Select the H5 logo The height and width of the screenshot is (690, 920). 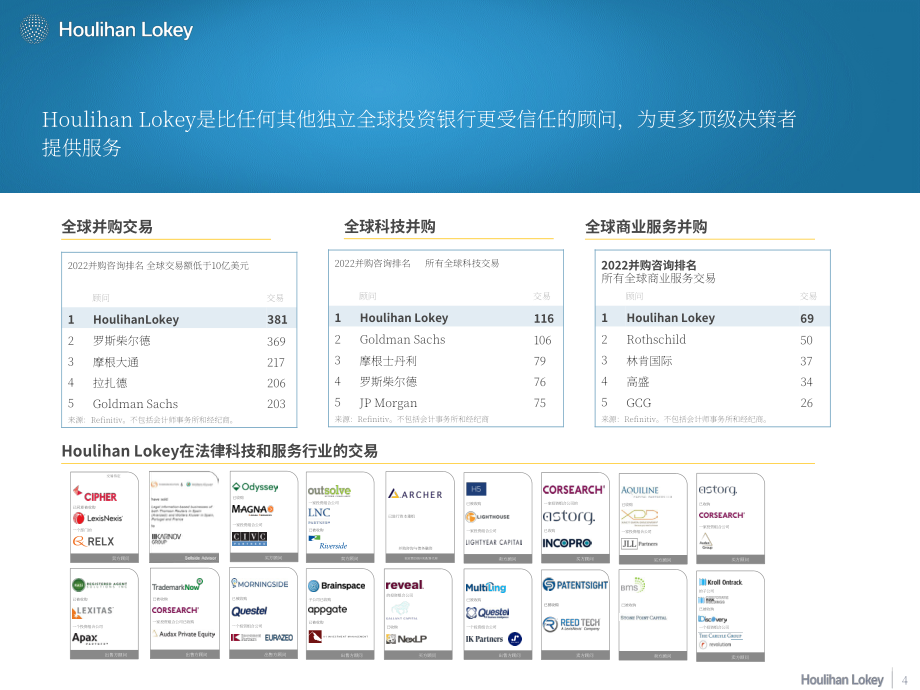[476, 489]
